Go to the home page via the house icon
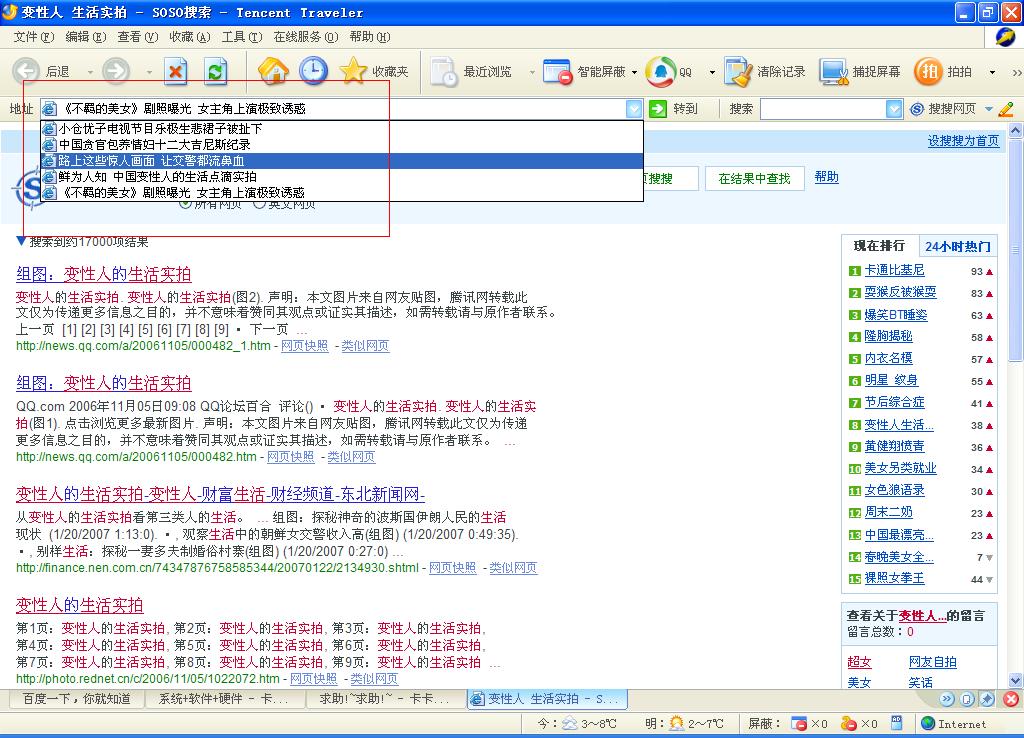The width and height of the screenshot is (1024, 738). 274,71
